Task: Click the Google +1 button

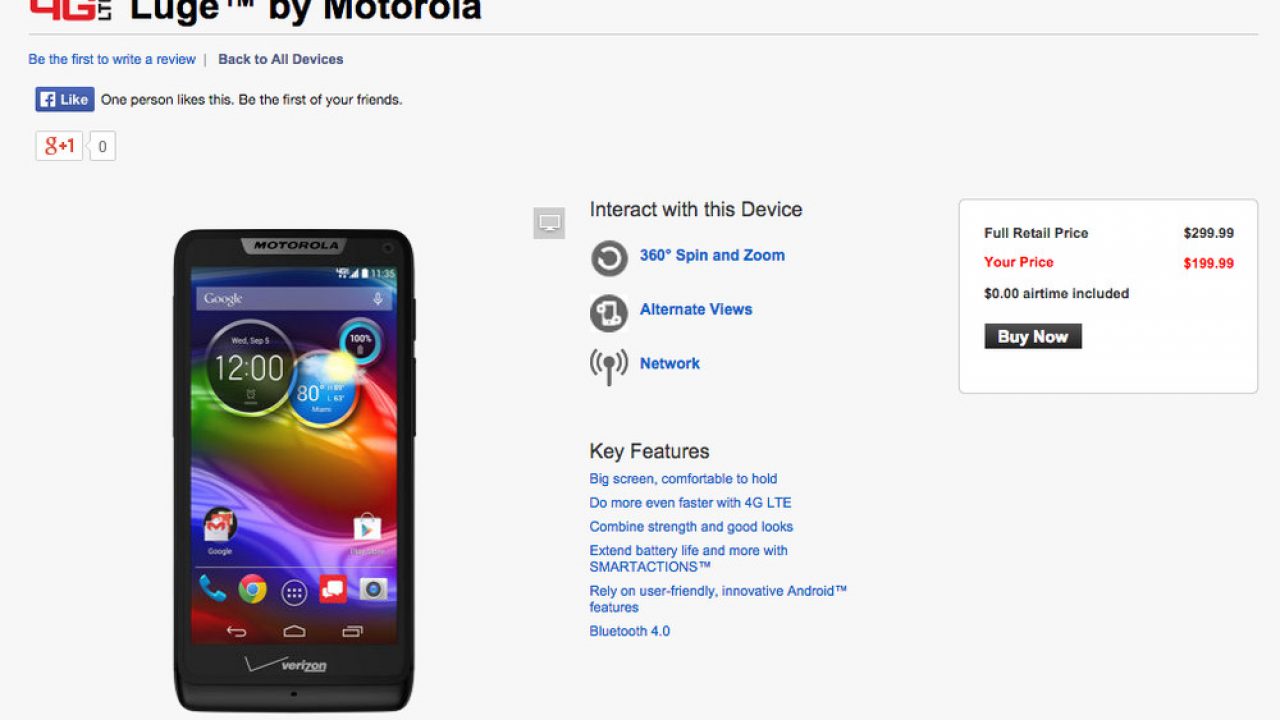Action: (59, 146)
